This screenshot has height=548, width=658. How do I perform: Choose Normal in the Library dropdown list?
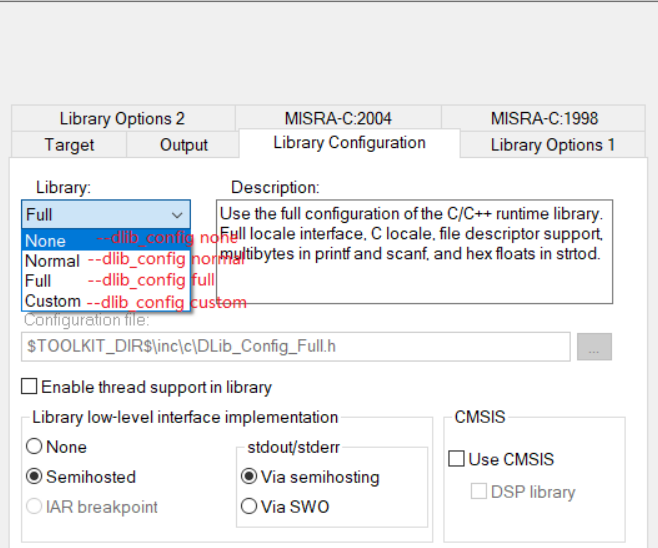pos(52,261)
